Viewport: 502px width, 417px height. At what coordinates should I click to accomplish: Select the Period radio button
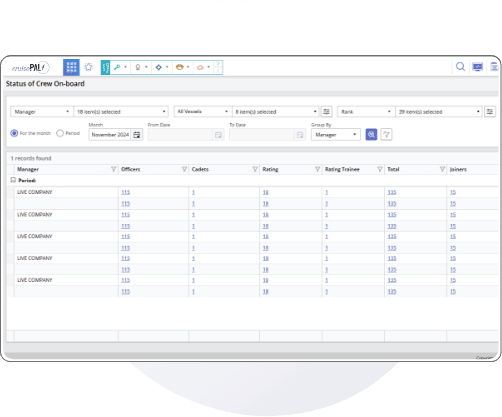coord(60,133)
